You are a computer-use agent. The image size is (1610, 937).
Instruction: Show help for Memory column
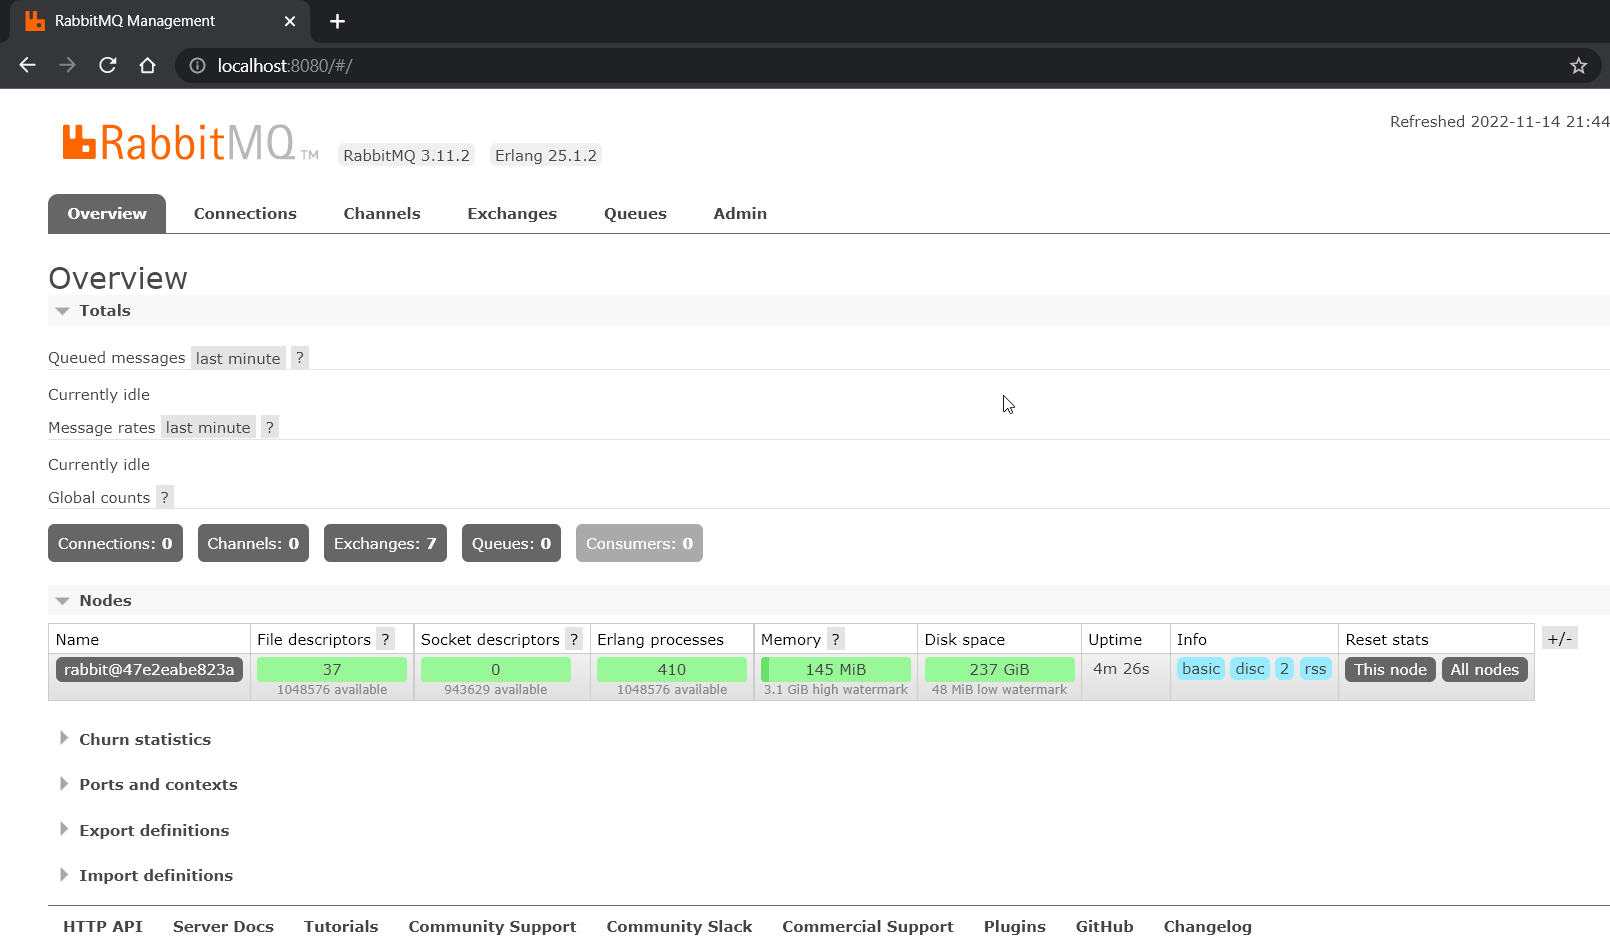click(x=836, y=639)
